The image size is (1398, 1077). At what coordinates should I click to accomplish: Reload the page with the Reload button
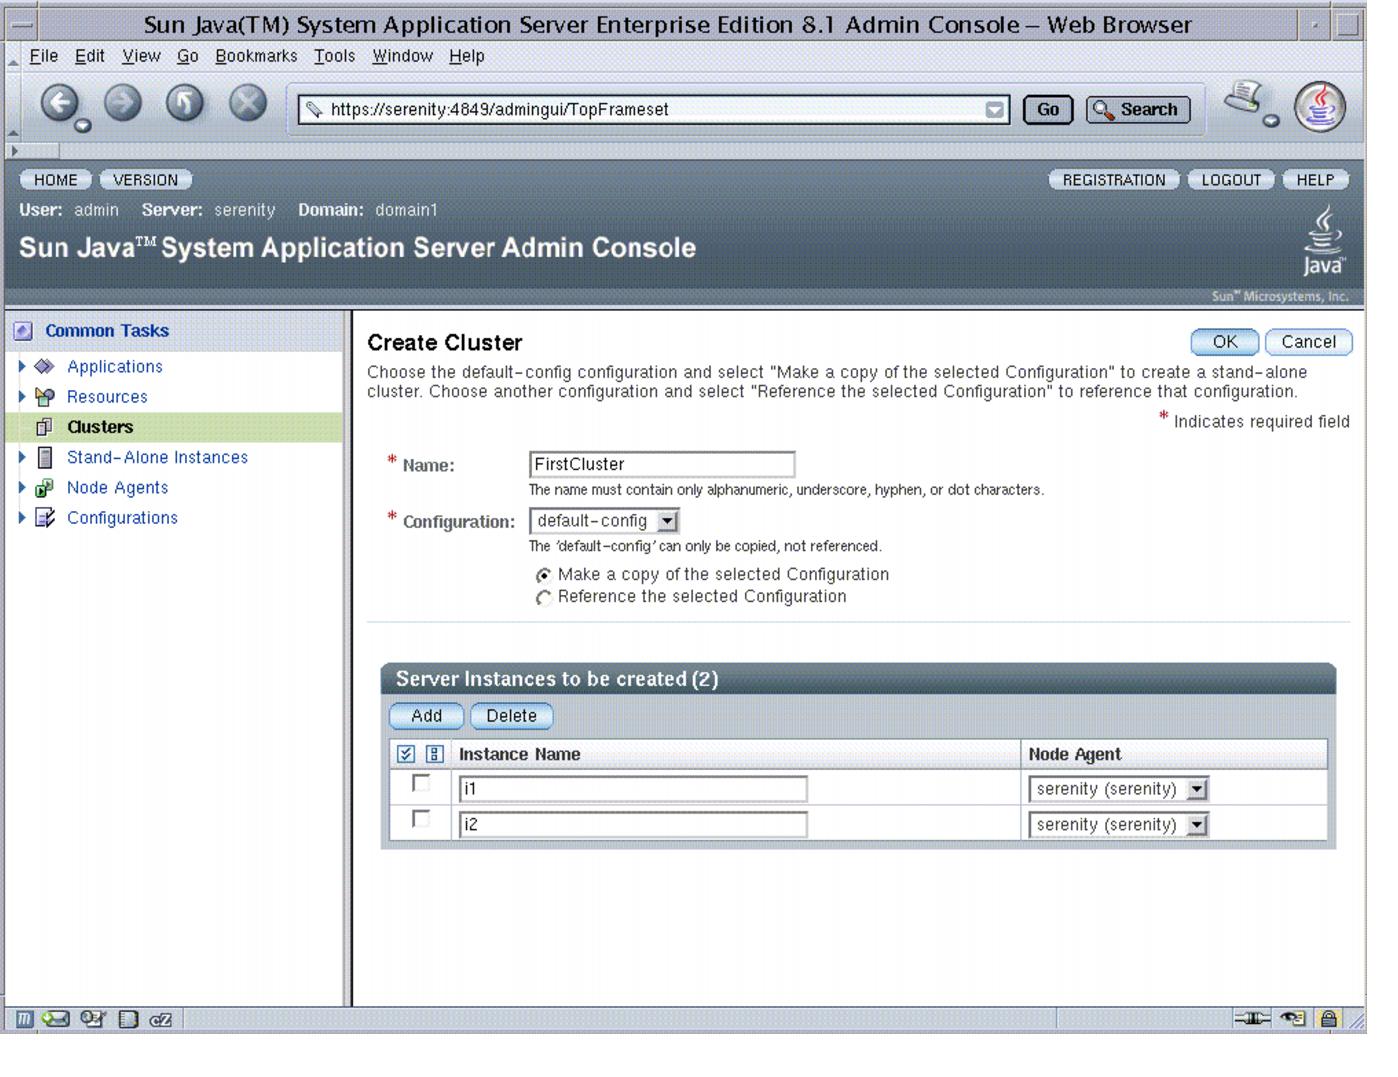click(185, 103)
